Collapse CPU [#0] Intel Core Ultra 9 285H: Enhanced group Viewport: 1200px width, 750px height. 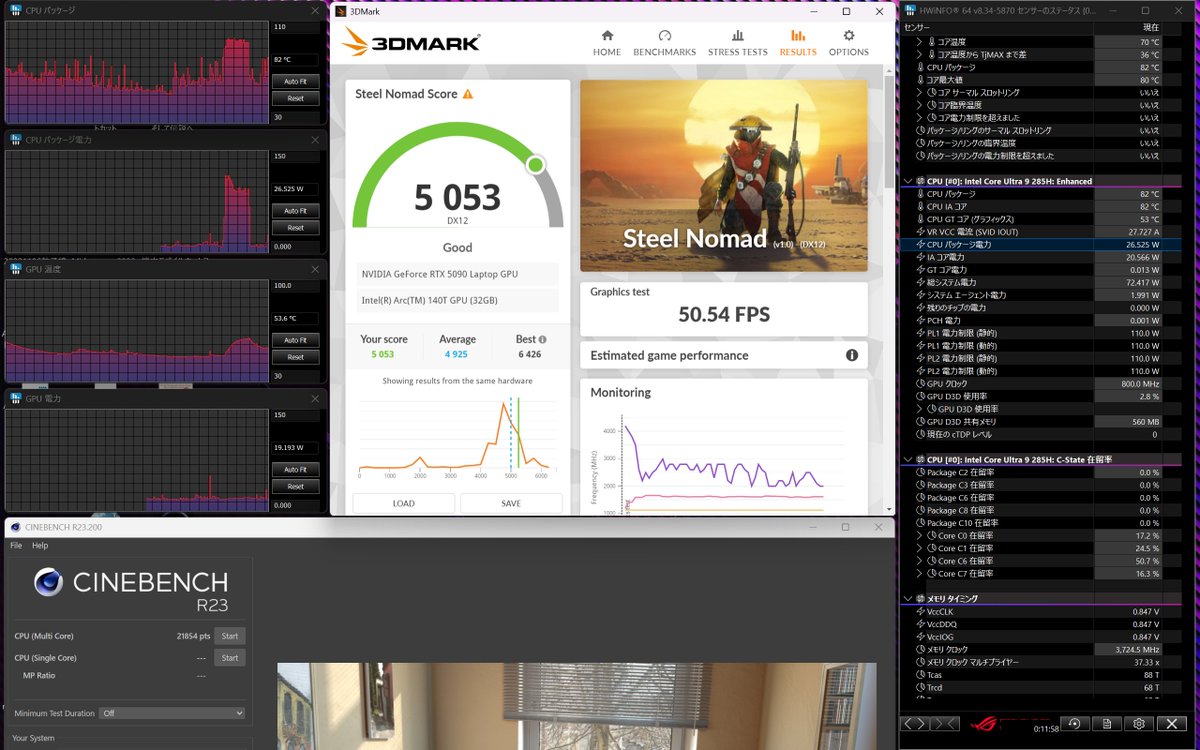coord(908,181)
